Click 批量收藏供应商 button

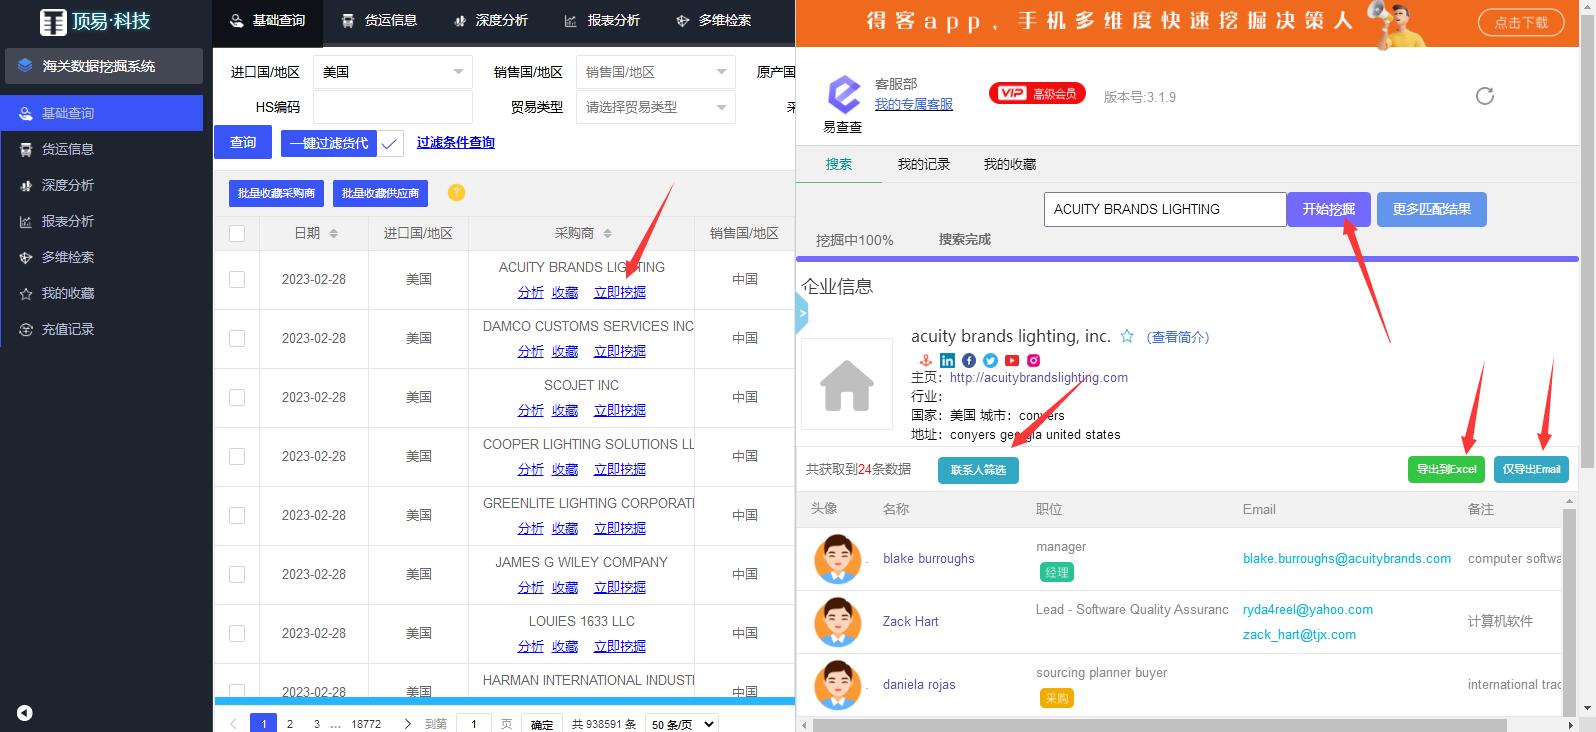[380, 193]
